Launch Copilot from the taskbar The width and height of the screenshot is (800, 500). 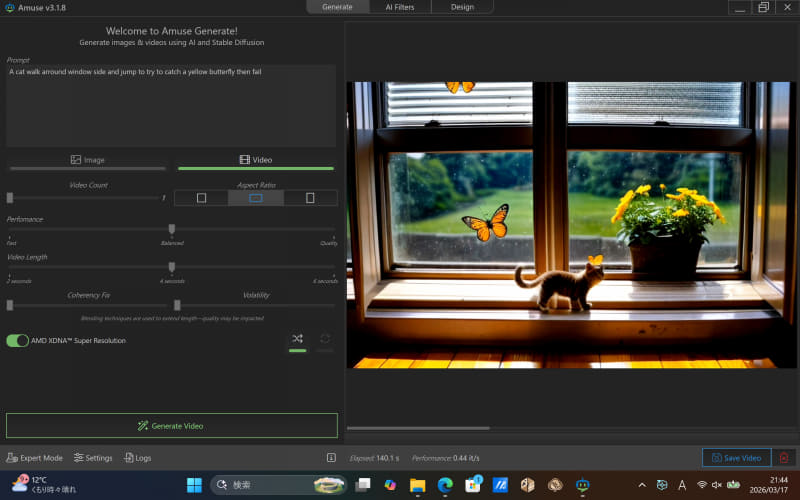(390, 485)
